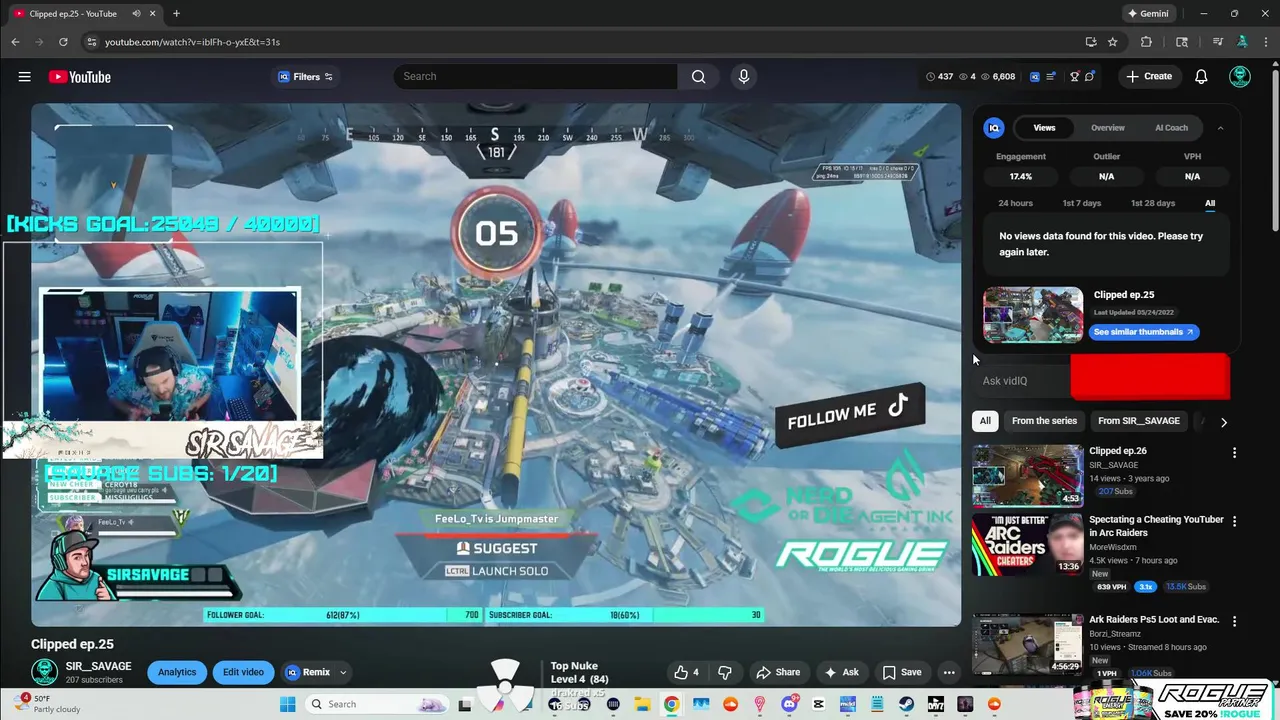The image size is (1280, 720).
Task: Open more actions for Clipped ep.26
Action: click(1234, 453)
